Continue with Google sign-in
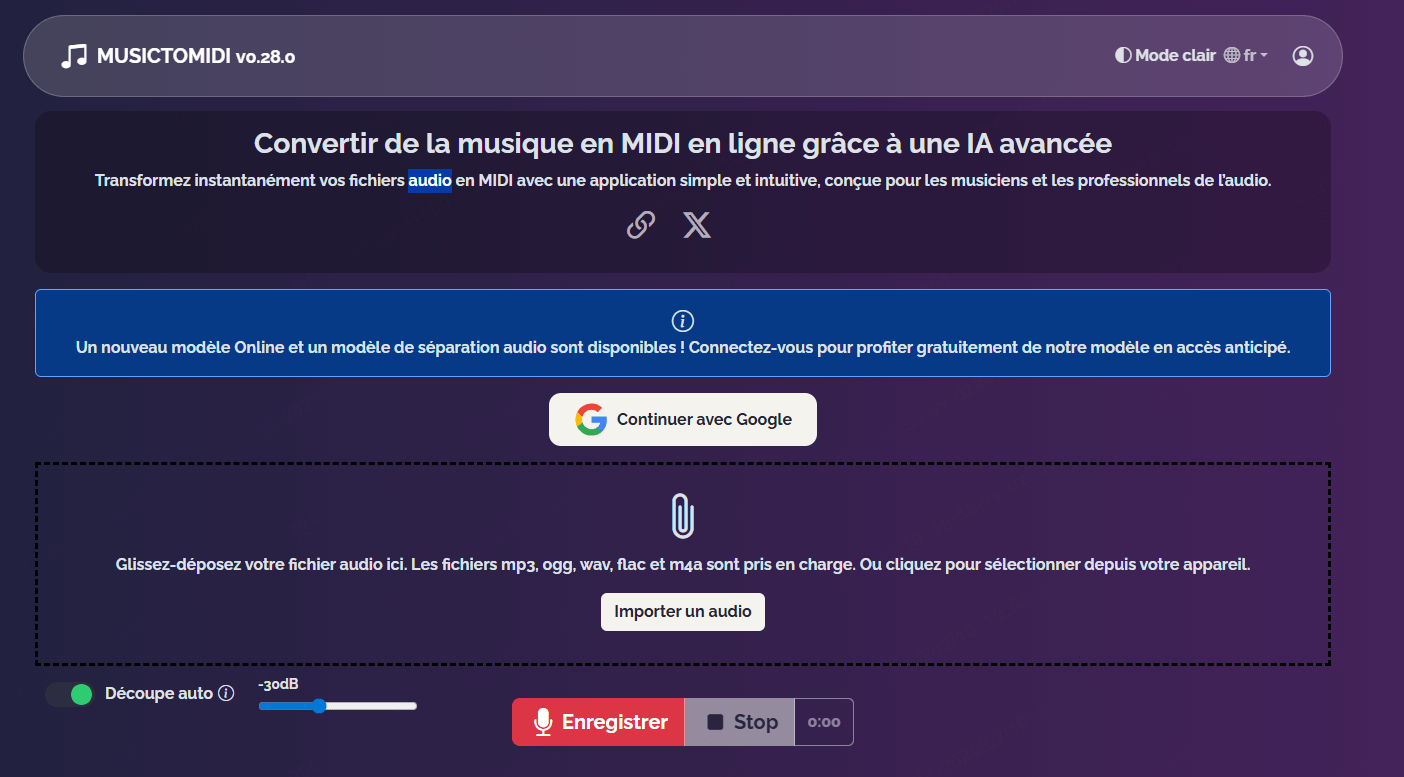This screenshot has height=777, width=1404. coord(683,419)
